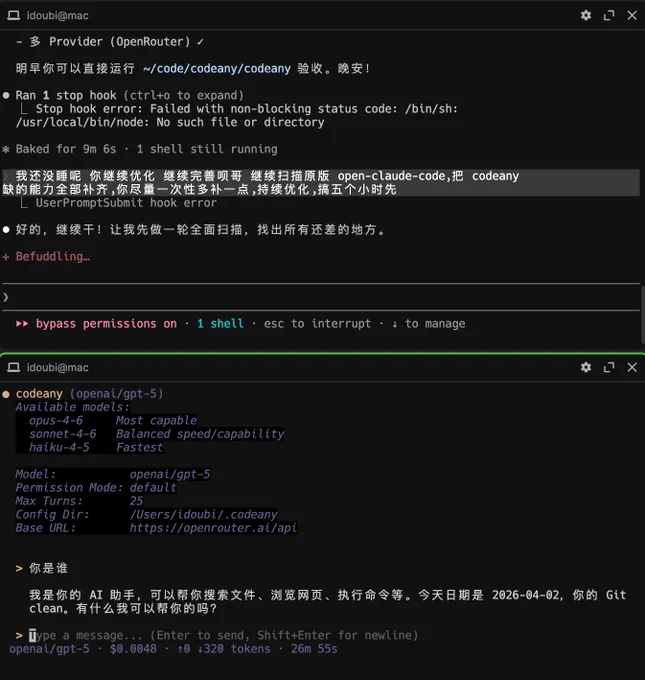The width and height of the screenshot is (645, 680).
Task: Click the 'Available models:' heading
Action: click(72, 407)
